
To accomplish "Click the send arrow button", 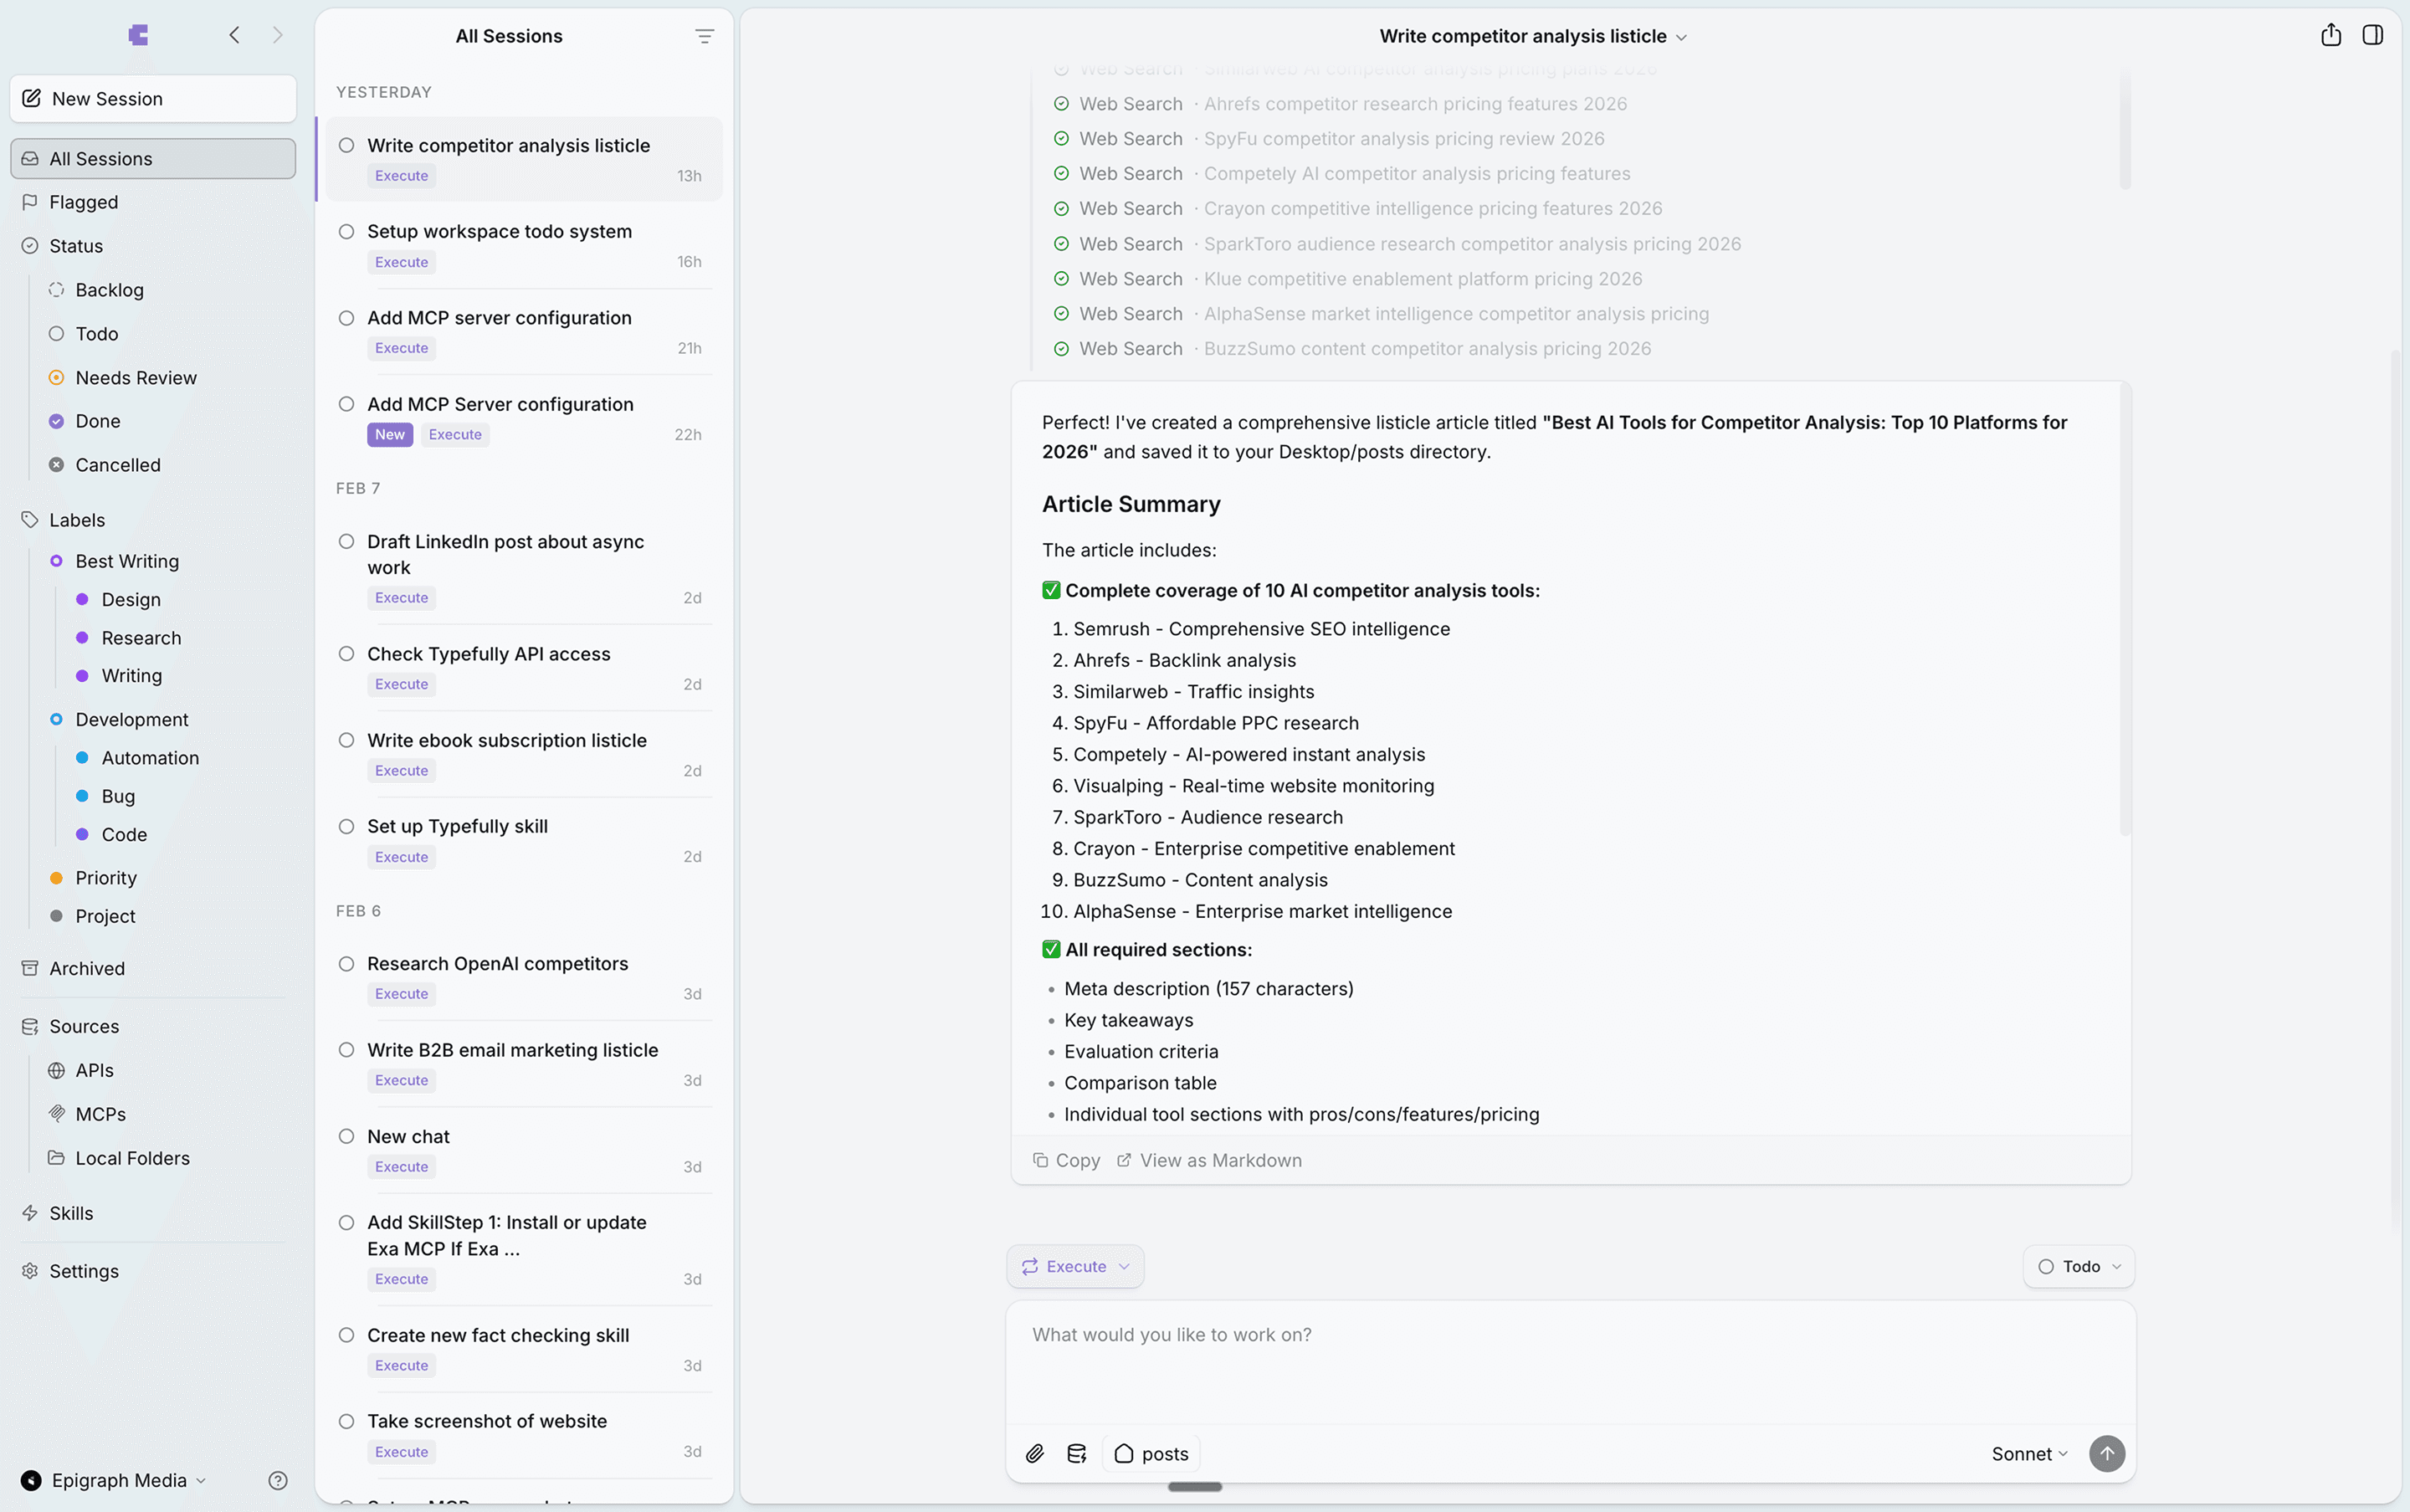I will click(x=2106, y=1453).
